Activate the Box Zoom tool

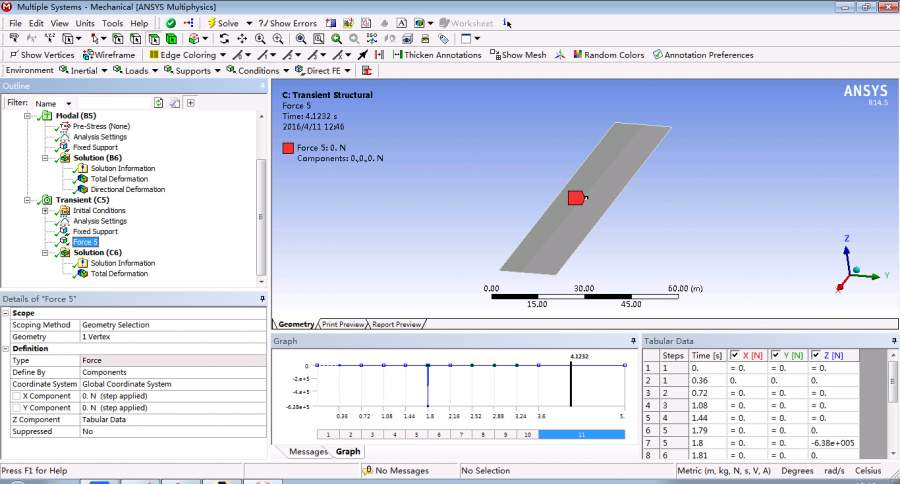click(278, 38)
